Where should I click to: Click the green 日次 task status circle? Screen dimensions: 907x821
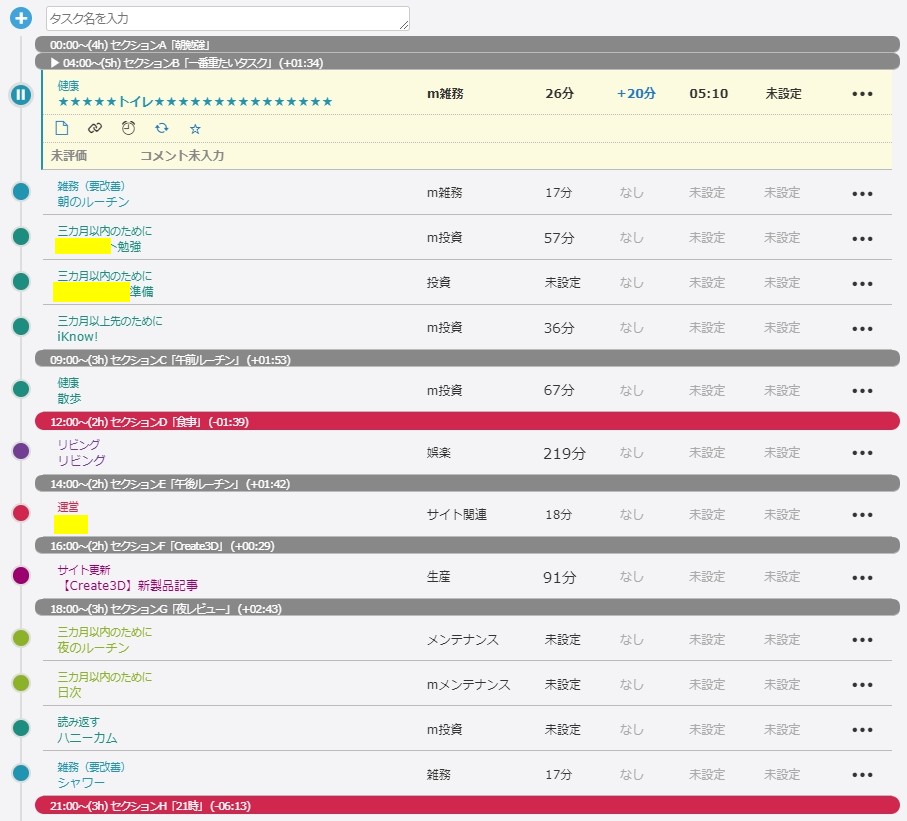(x=21, y=683)
